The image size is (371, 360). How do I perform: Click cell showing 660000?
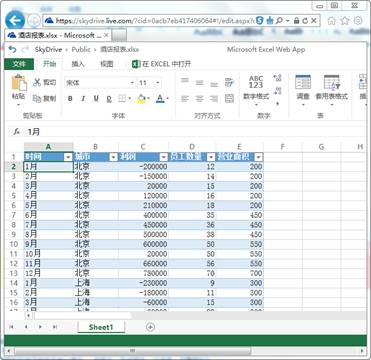point(143,263)
